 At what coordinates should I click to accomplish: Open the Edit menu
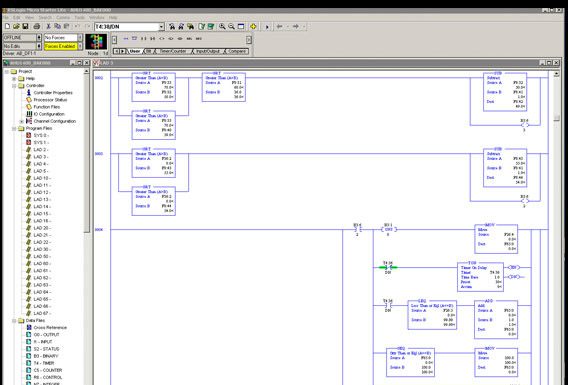pyautogui.click(x=17, y=17)
